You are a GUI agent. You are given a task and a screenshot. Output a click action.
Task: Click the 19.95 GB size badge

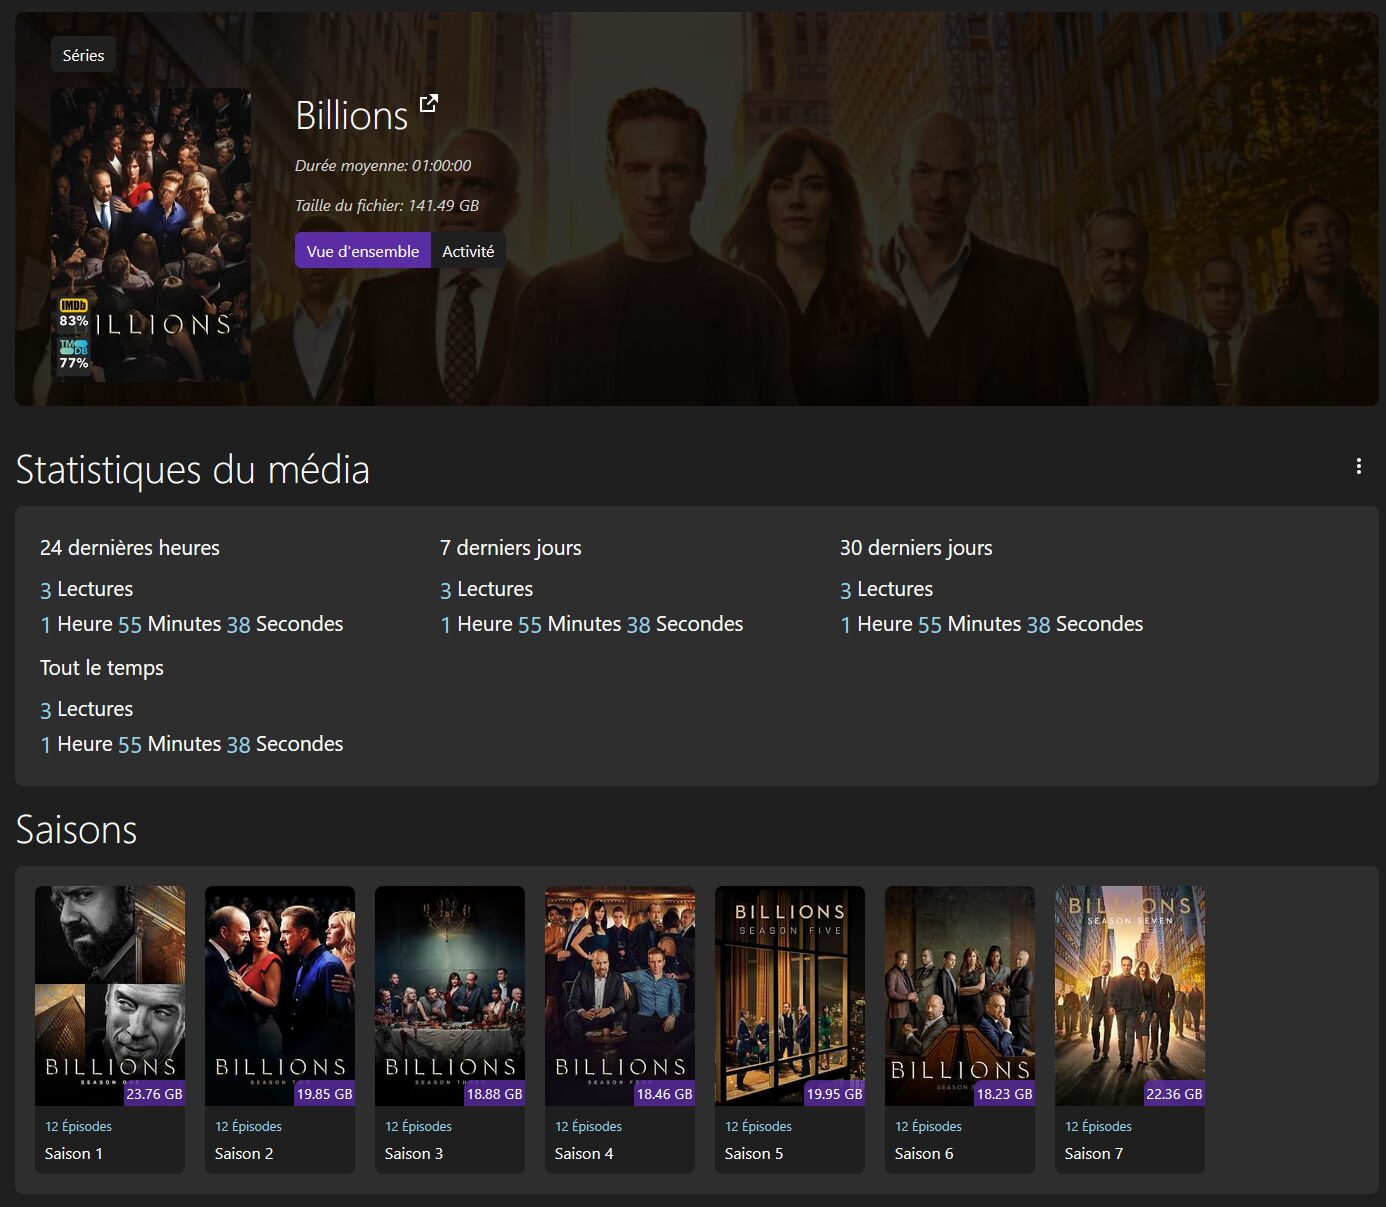[x=834, y=1094]
